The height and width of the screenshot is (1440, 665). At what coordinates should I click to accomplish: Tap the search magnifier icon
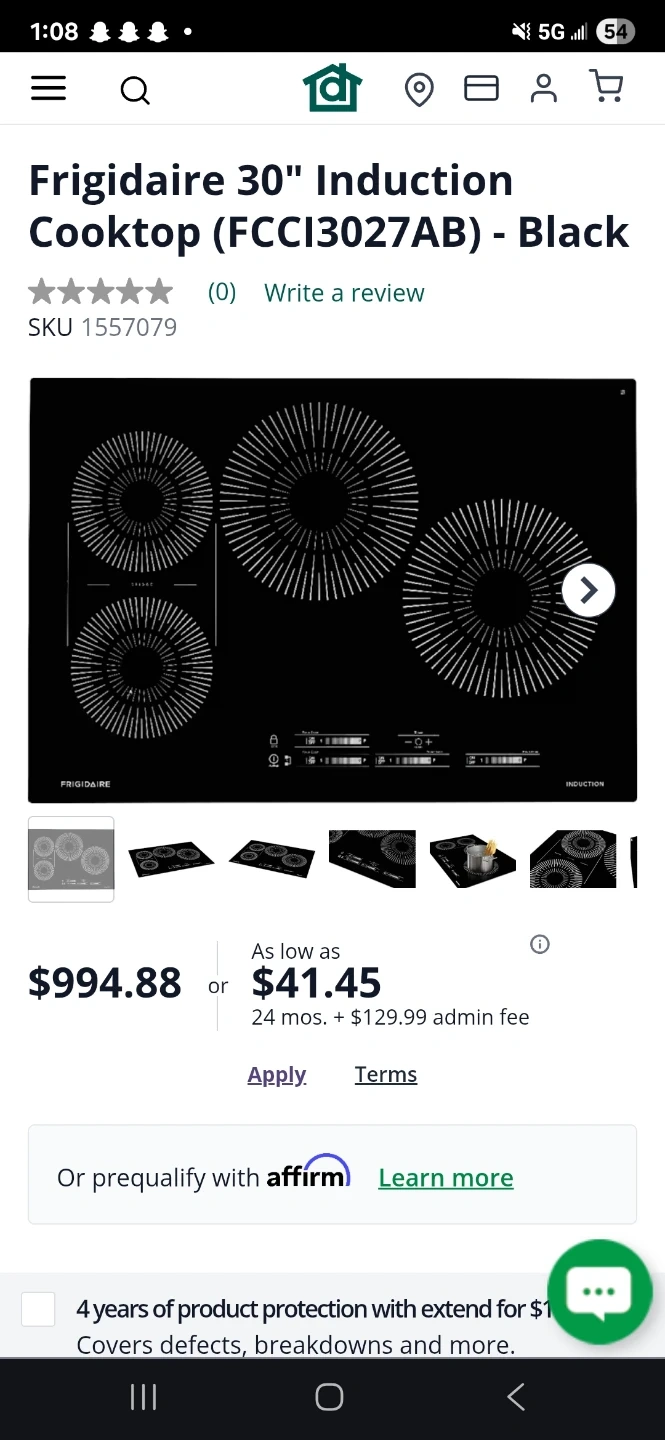[135, 91]
